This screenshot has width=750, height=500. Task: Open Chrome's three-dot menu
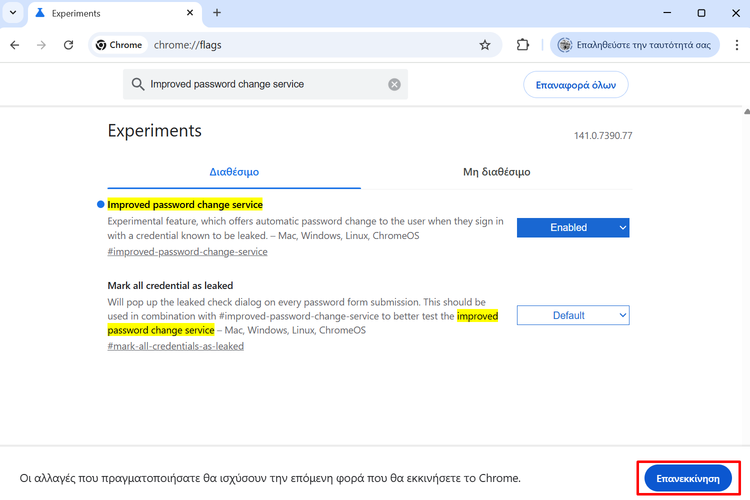(737, 45)
